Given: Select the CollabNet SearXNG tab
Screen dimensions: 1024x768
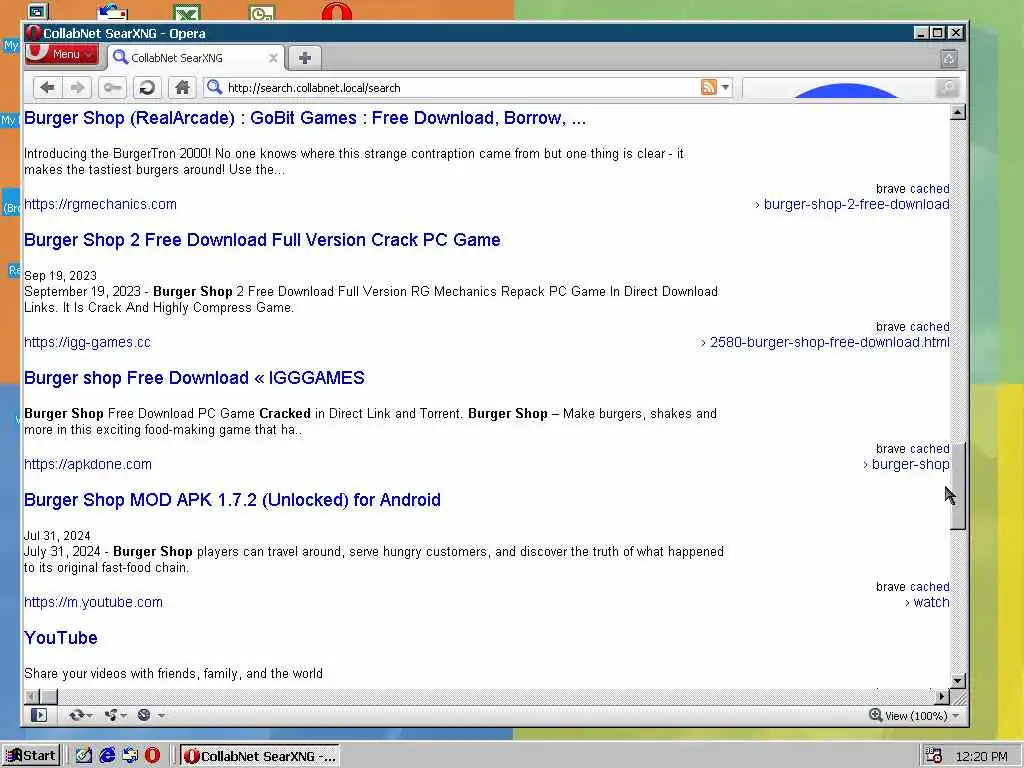Looking at the screenshot, I should (195, 57).
